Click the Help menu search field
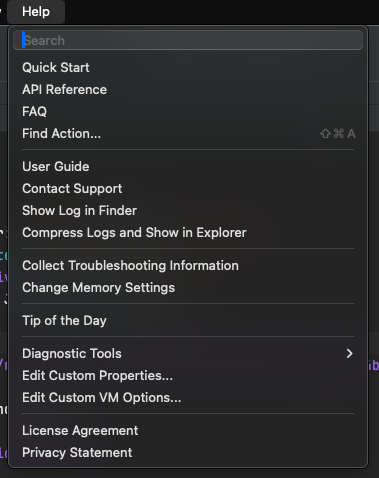 point(188,40)
